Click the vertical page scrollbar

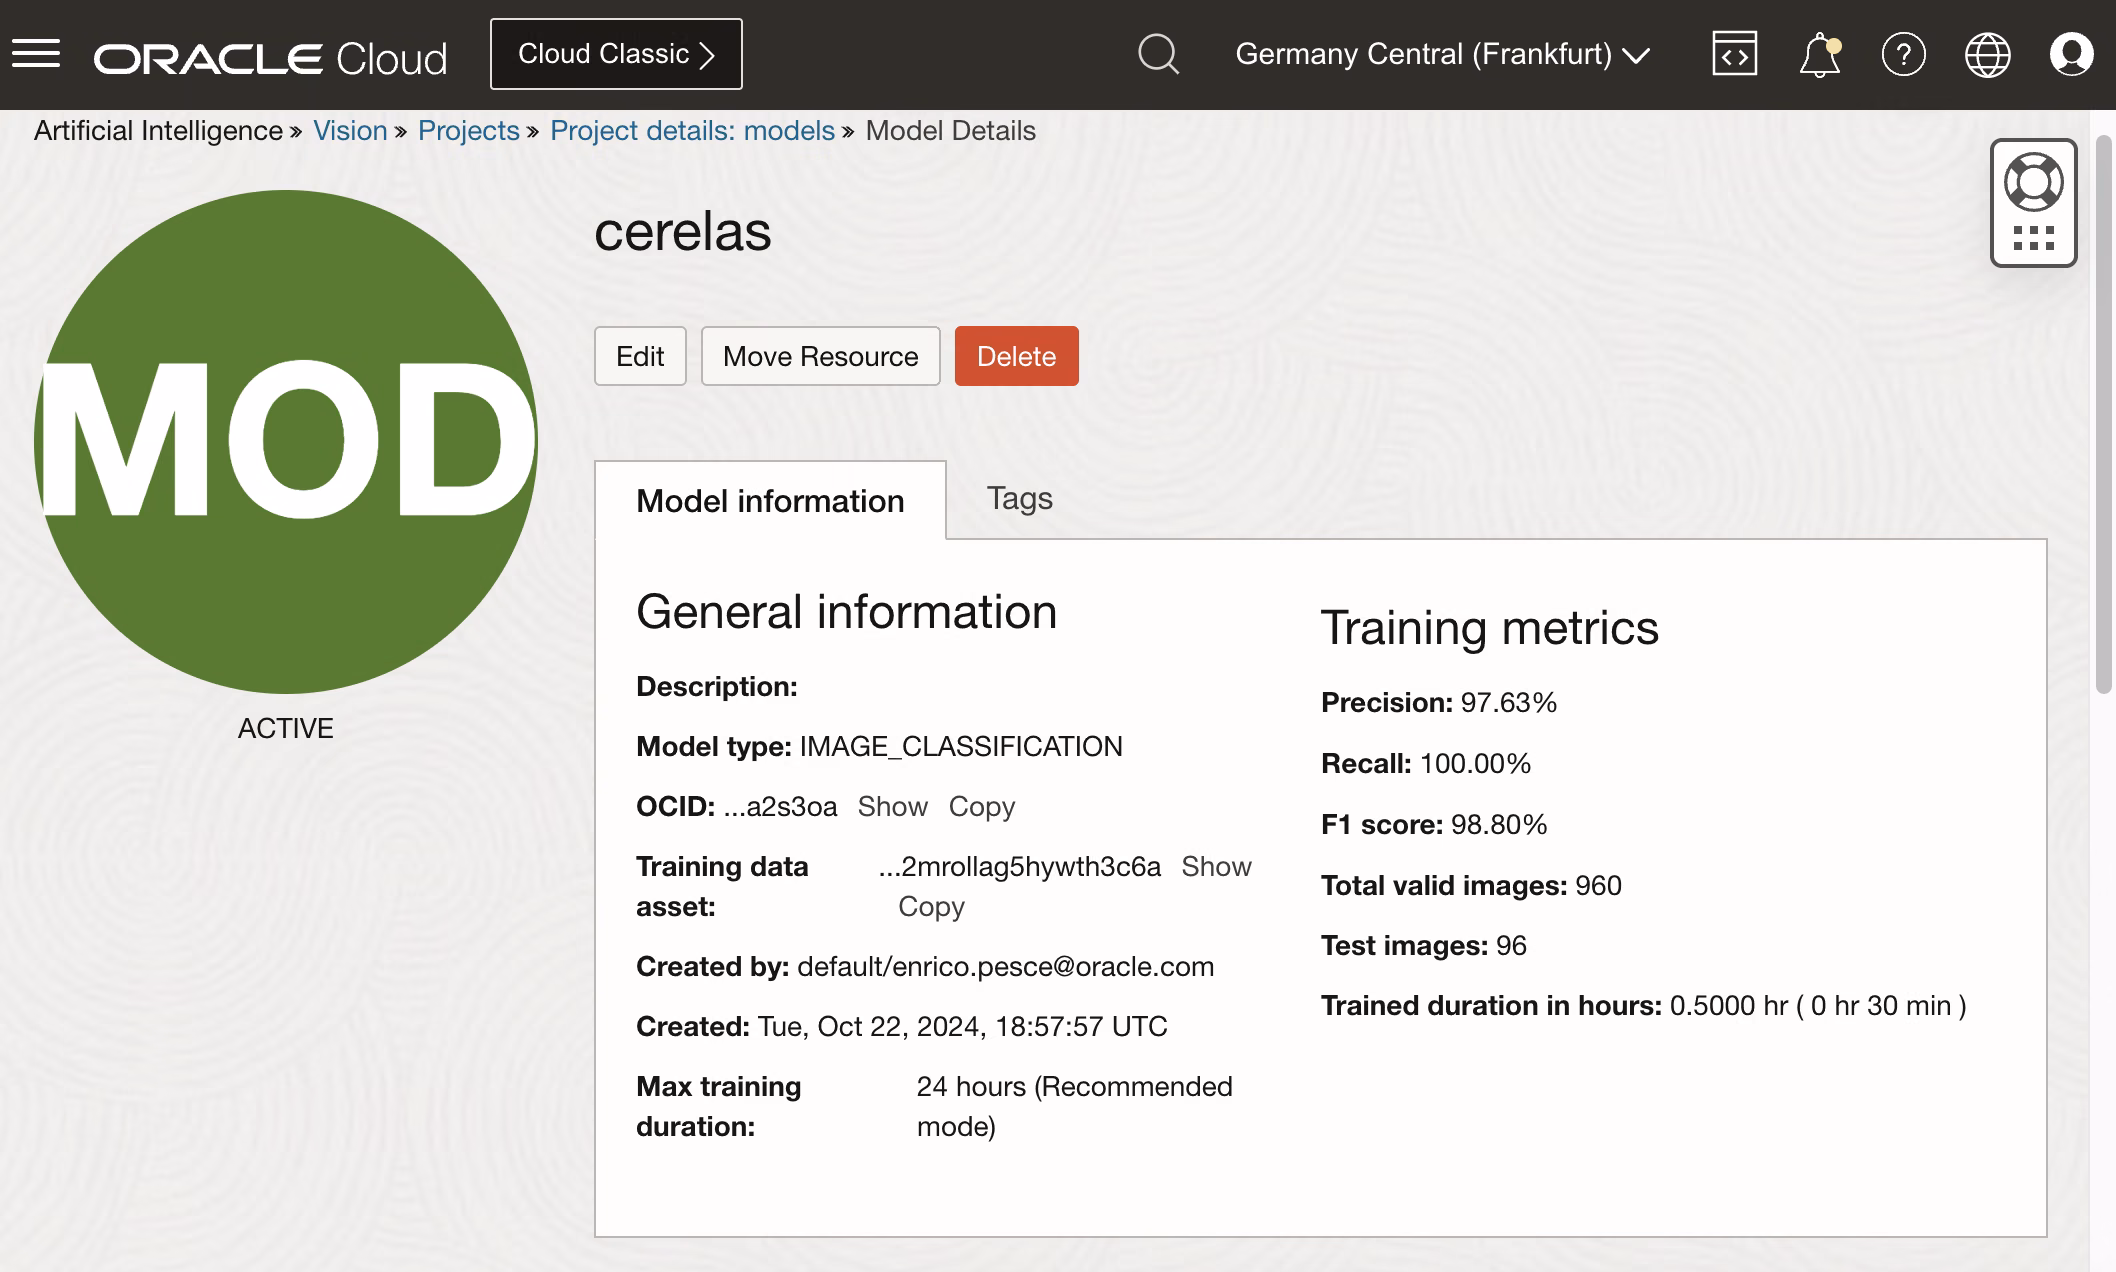[x=2103, y=415]
